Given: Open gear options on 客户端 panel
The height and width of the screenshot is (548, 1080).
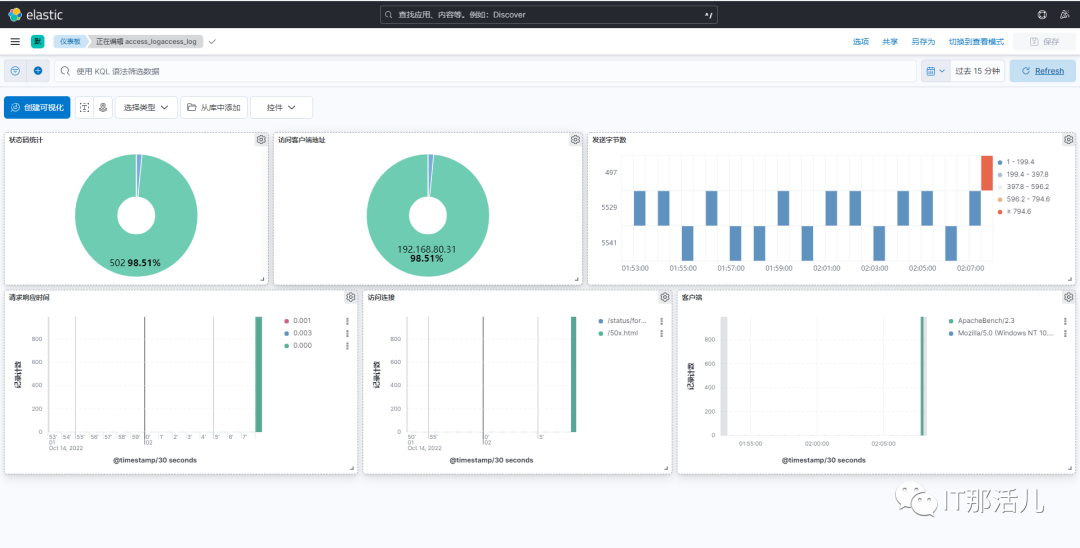Looking at the screenshot, I should pyautogui.click(x=1068, y=297).
